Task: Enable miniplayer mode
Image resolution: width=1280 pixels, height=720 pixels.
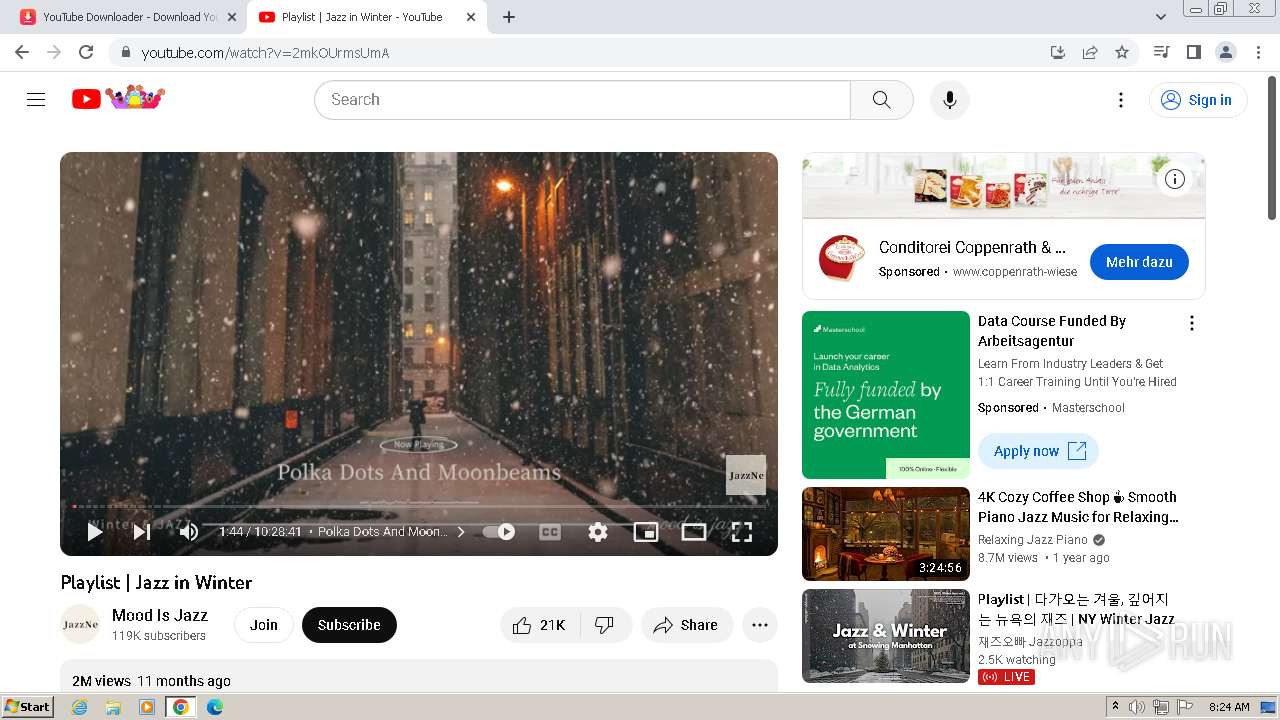Action: click(x=646, y=532)
